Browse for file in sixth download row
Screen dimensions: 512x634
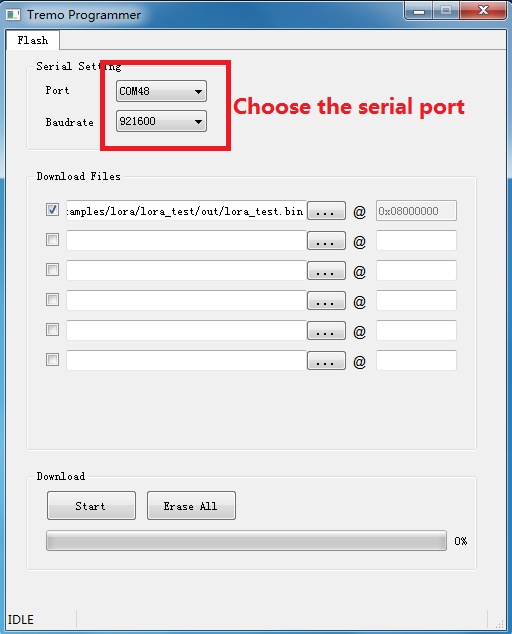click(326, 360)
